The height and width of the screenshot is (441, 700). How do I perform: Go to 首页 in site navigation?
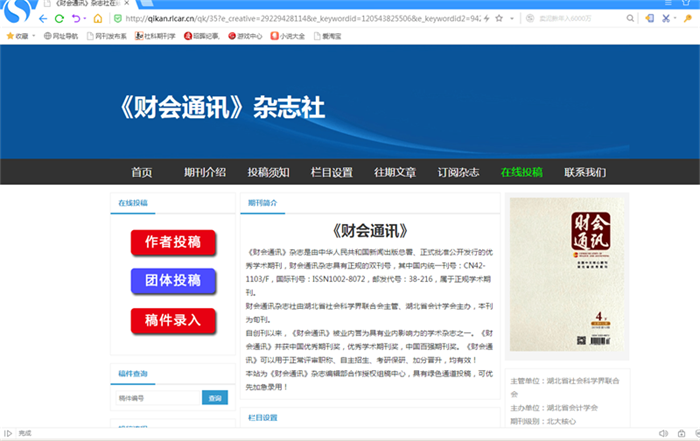coord(142,172)
